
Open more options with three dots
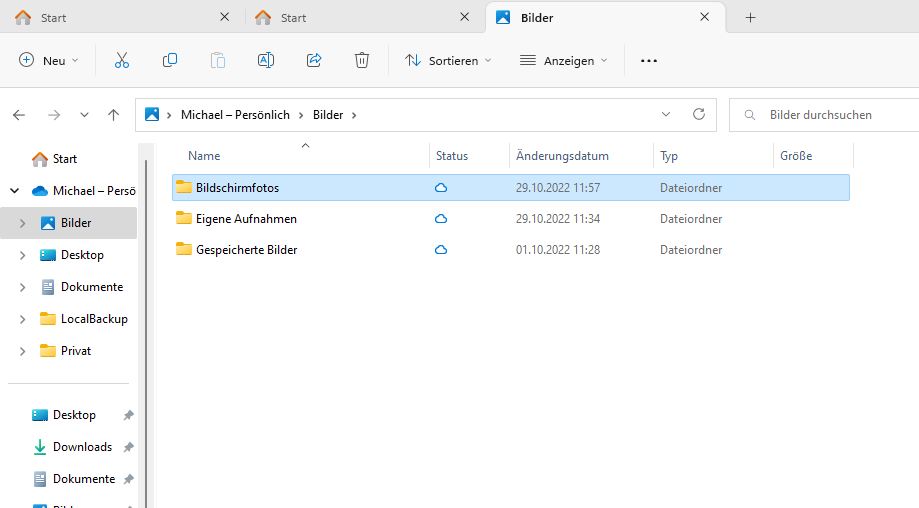(649, 61)
